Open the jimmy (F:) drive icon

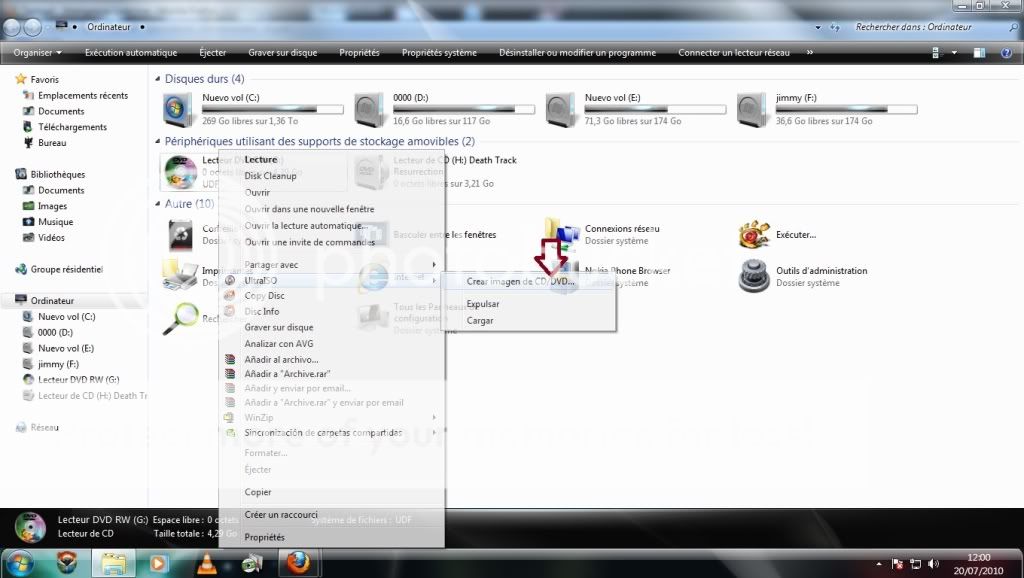[752, 109]
